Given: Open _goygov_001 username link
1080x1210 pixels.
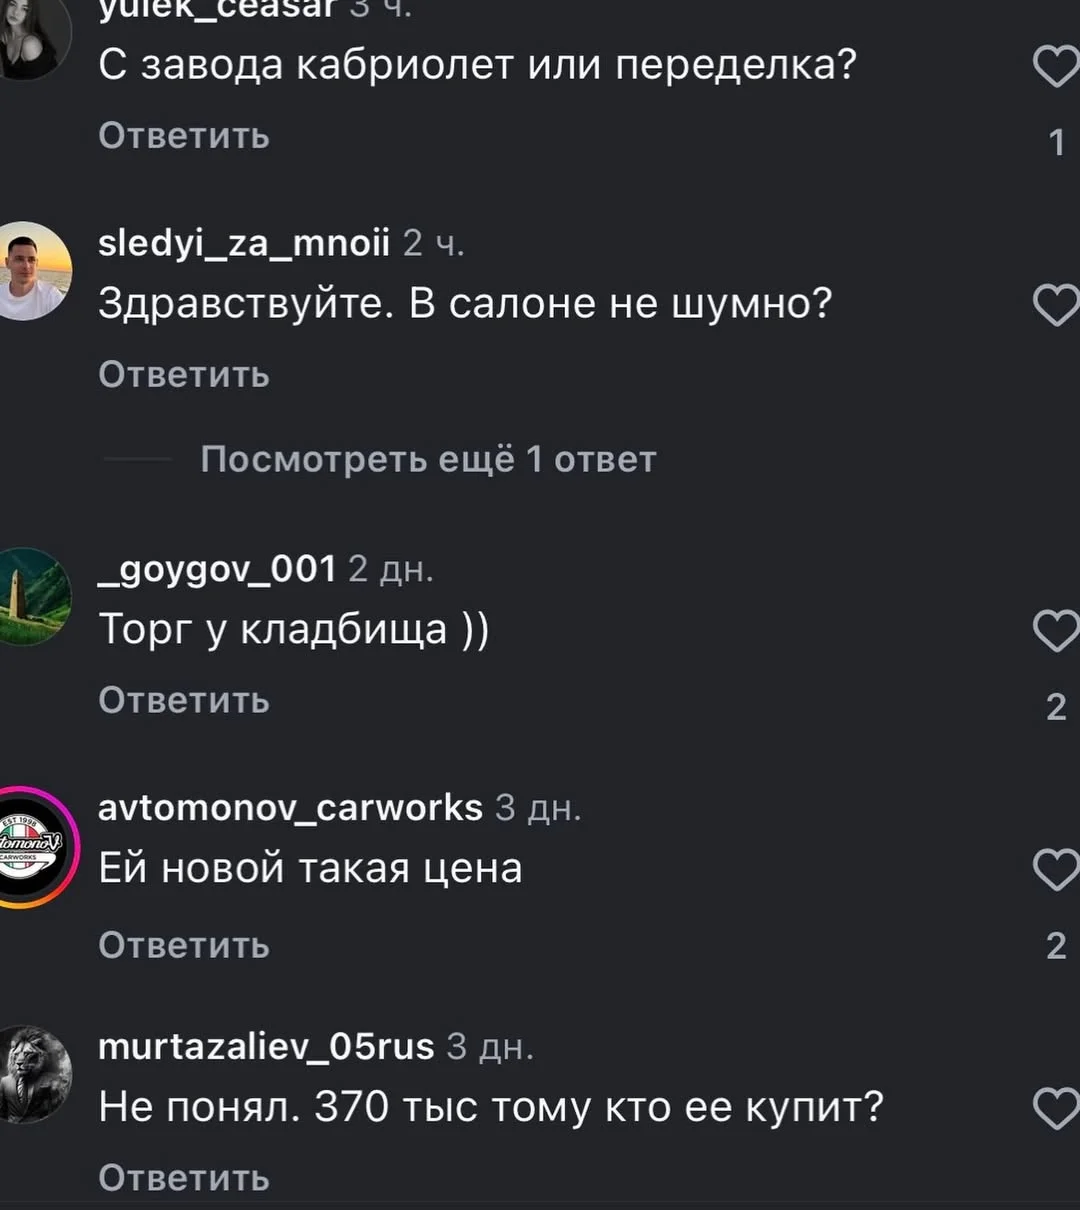Looking at the screenshot, I should coord(217,568).
